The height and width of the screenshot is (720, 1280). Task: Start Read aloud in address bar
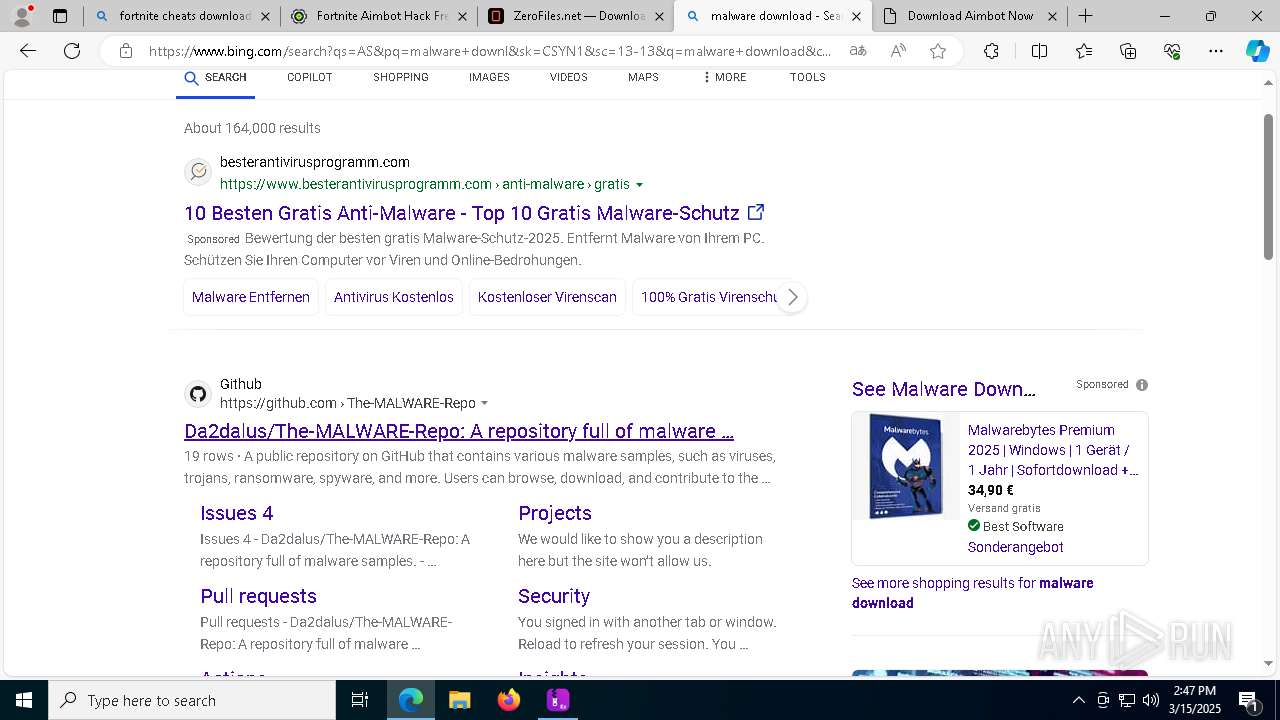click(x=898, y=51)
